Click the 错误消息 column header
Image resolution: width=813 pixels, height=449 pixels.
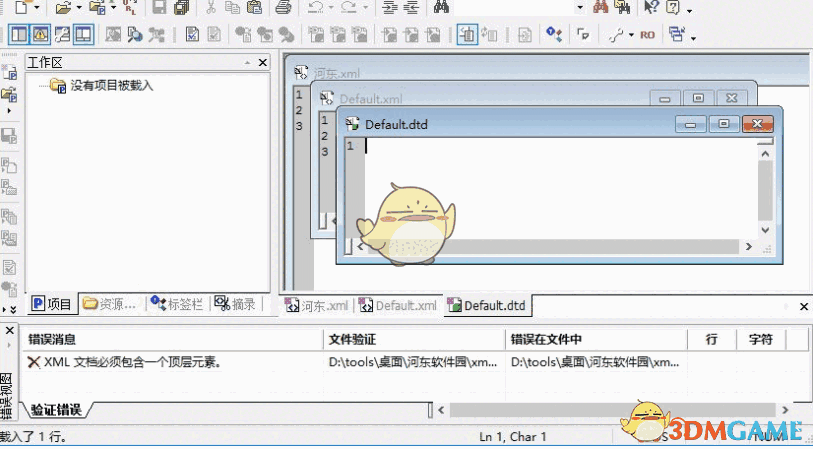coord(173,340)
